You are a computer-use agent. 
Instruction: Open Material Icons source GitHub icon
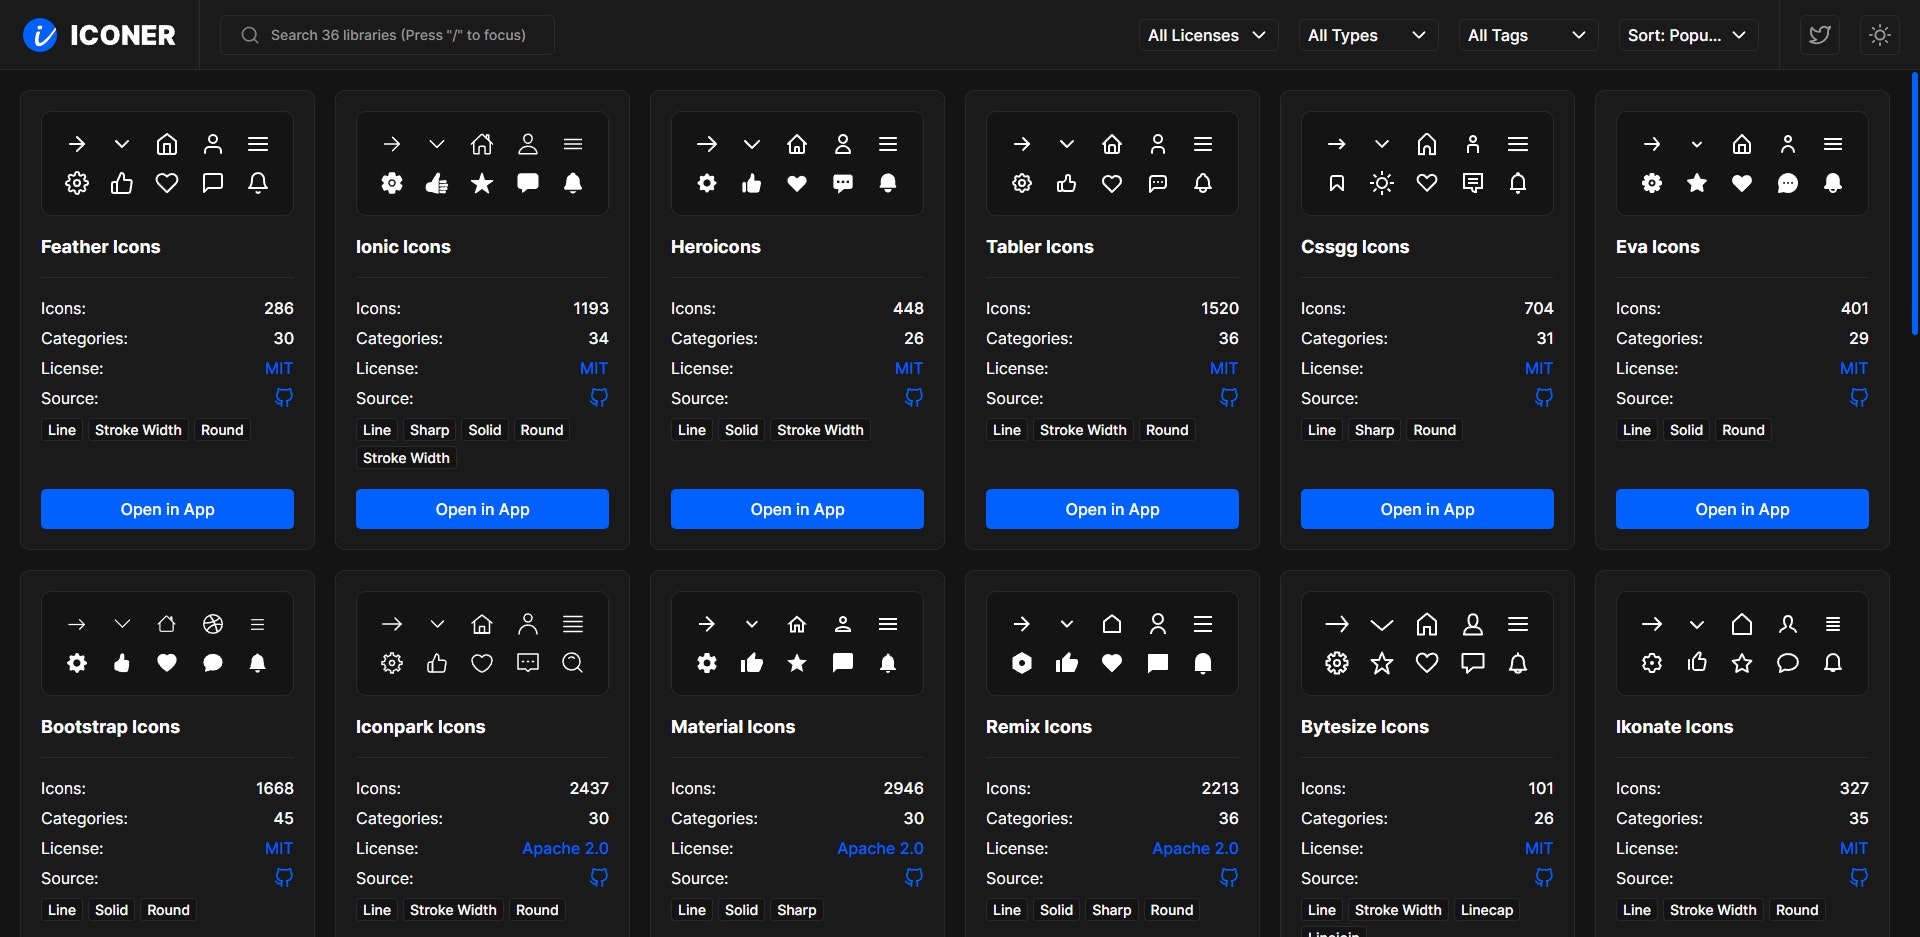[x=914, y=878]
